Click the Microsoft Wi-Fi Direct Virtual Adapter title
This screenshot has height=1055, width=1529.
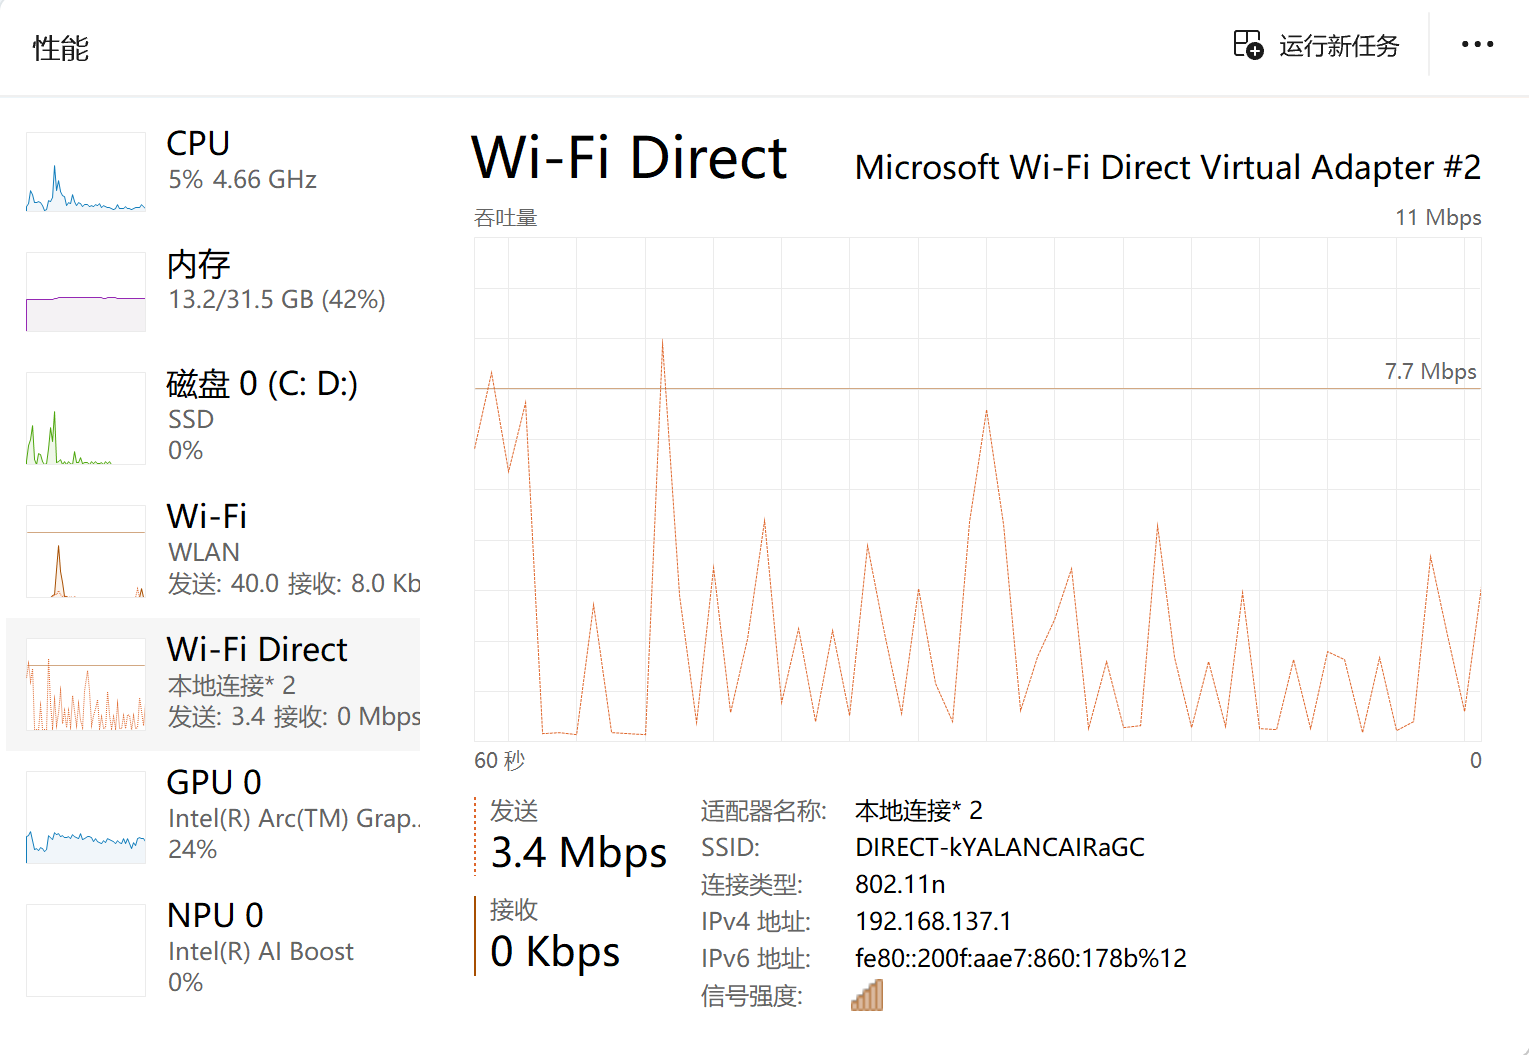1168,167
